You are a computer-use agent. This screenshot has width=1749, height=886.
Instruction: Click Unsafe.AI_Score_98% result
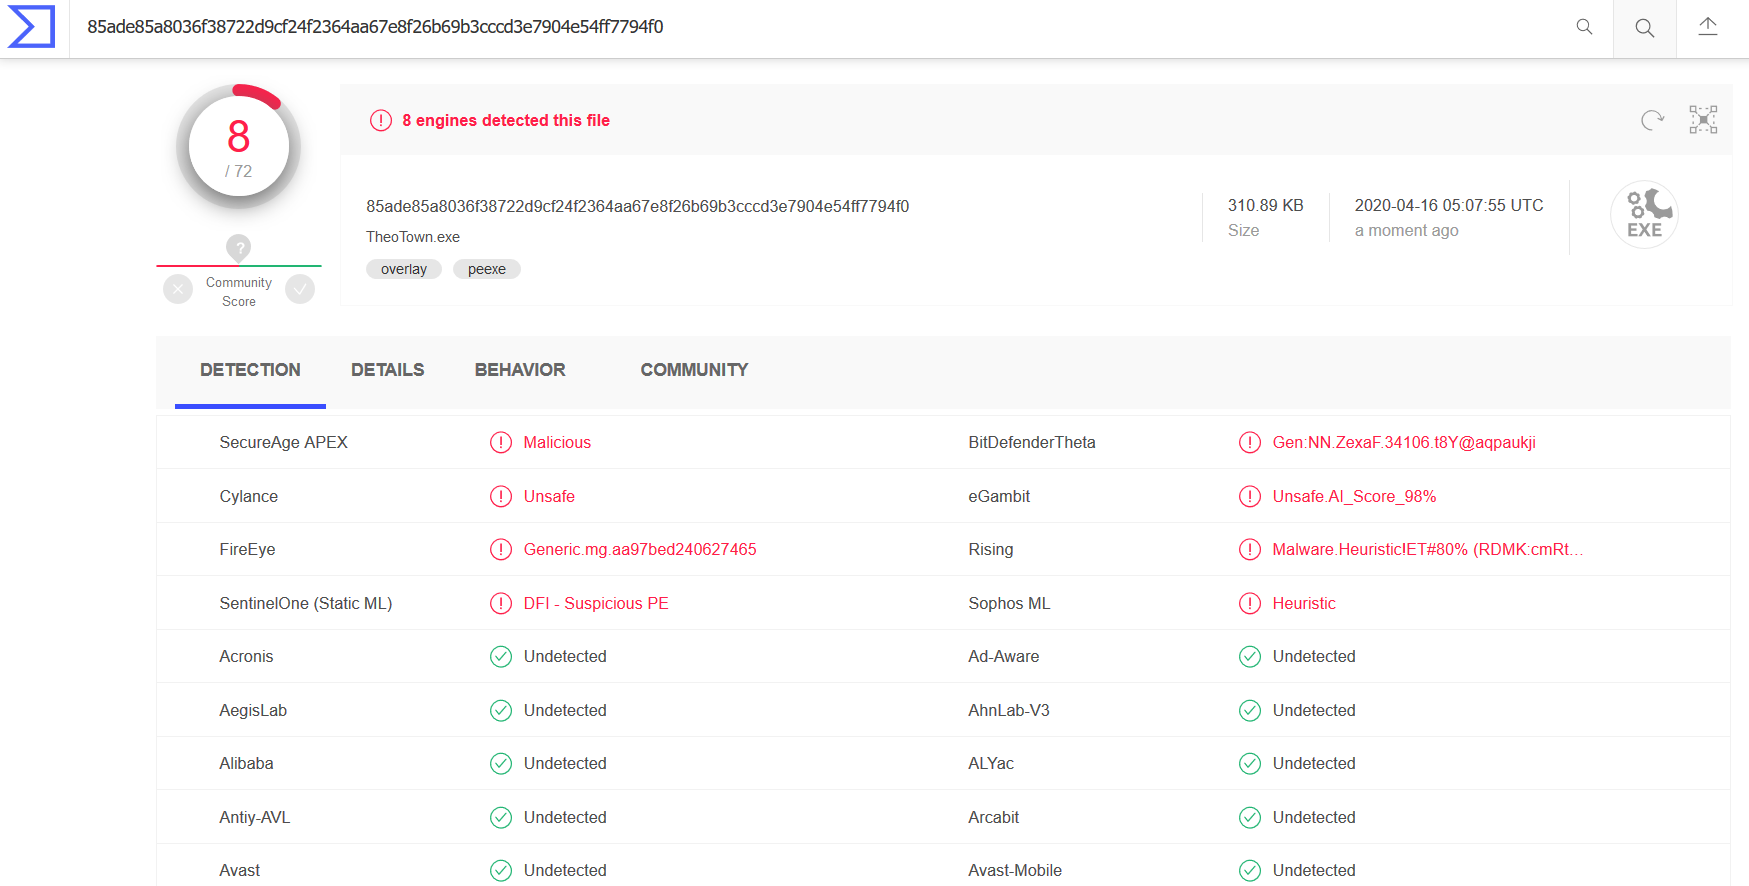(x=1354, y=496)
